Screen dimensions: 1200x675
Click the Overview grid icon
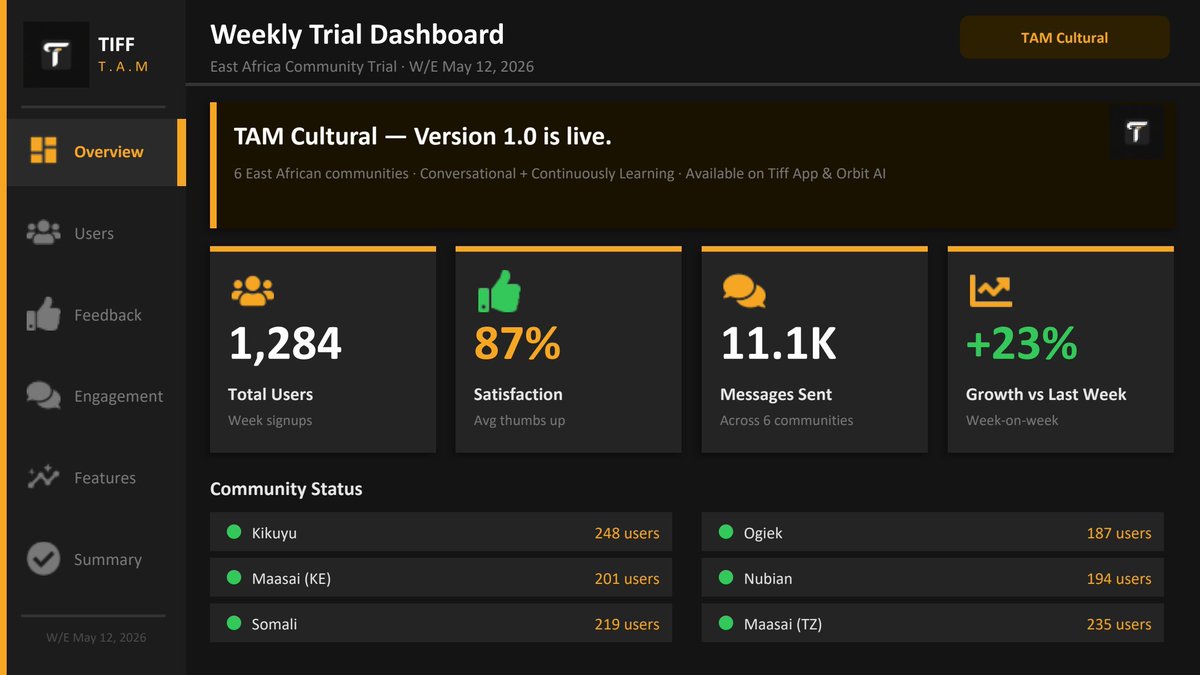pos(43,151)
